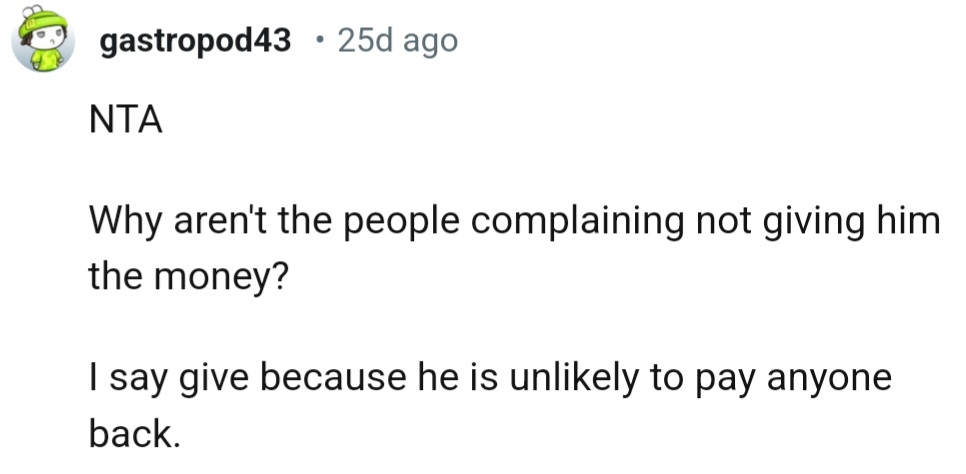This screenshot has width=966, height=474.
Task: Open the gastropod43 user profile link
Action: point(196,41)
